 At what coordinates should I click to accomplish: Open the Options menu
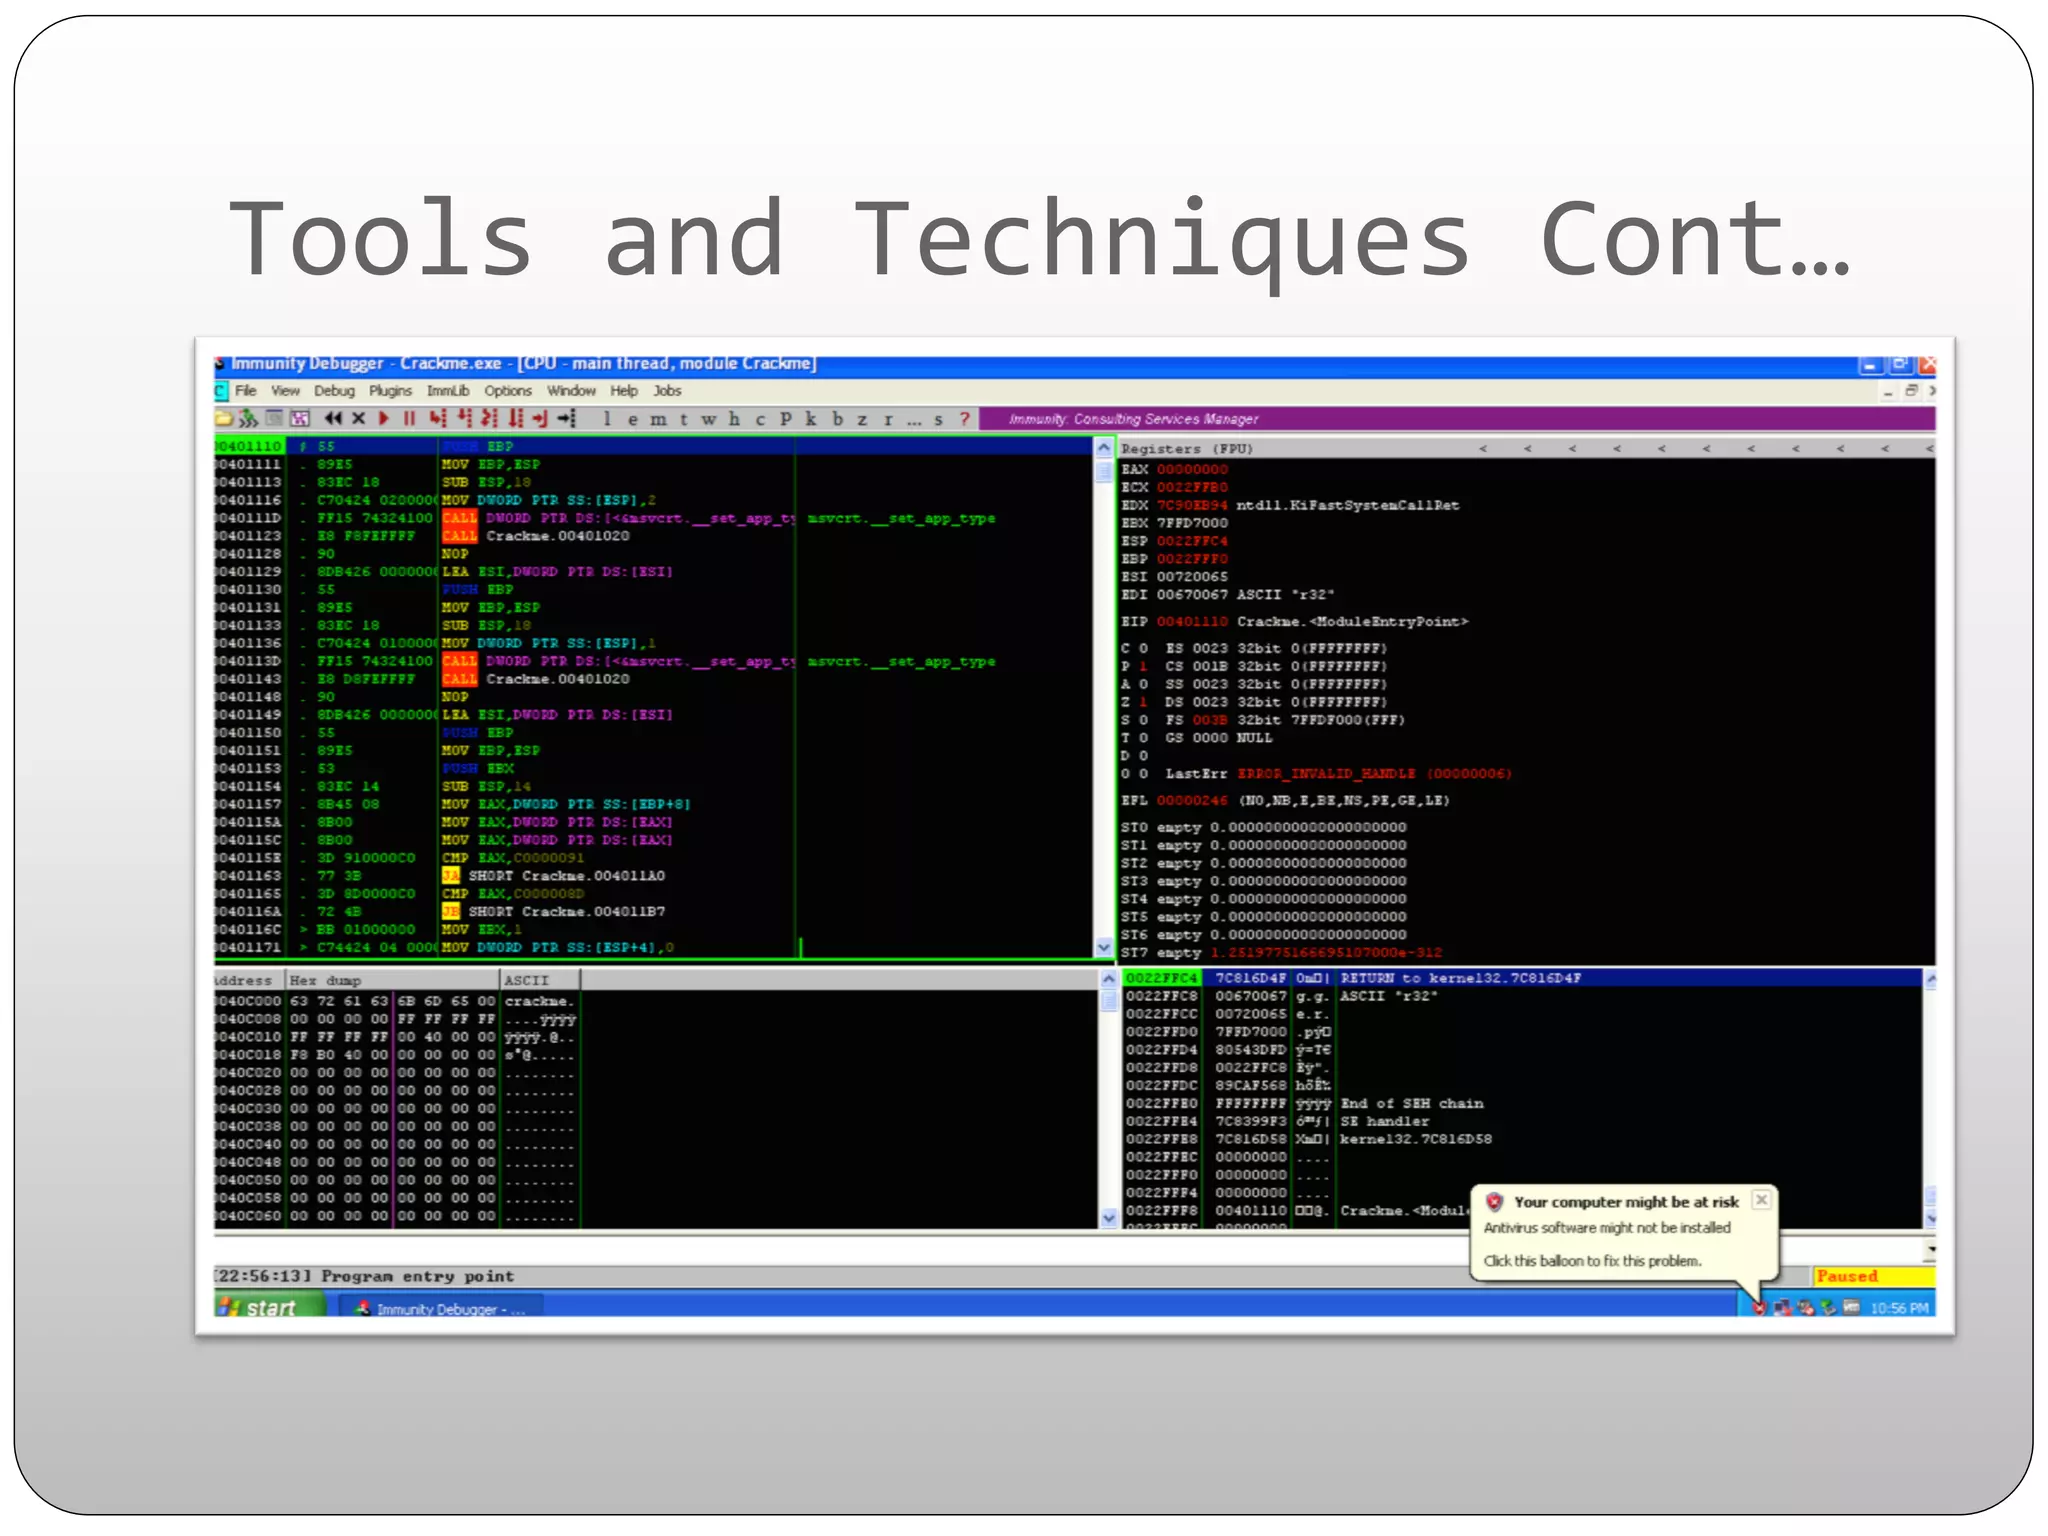point(508,391)
